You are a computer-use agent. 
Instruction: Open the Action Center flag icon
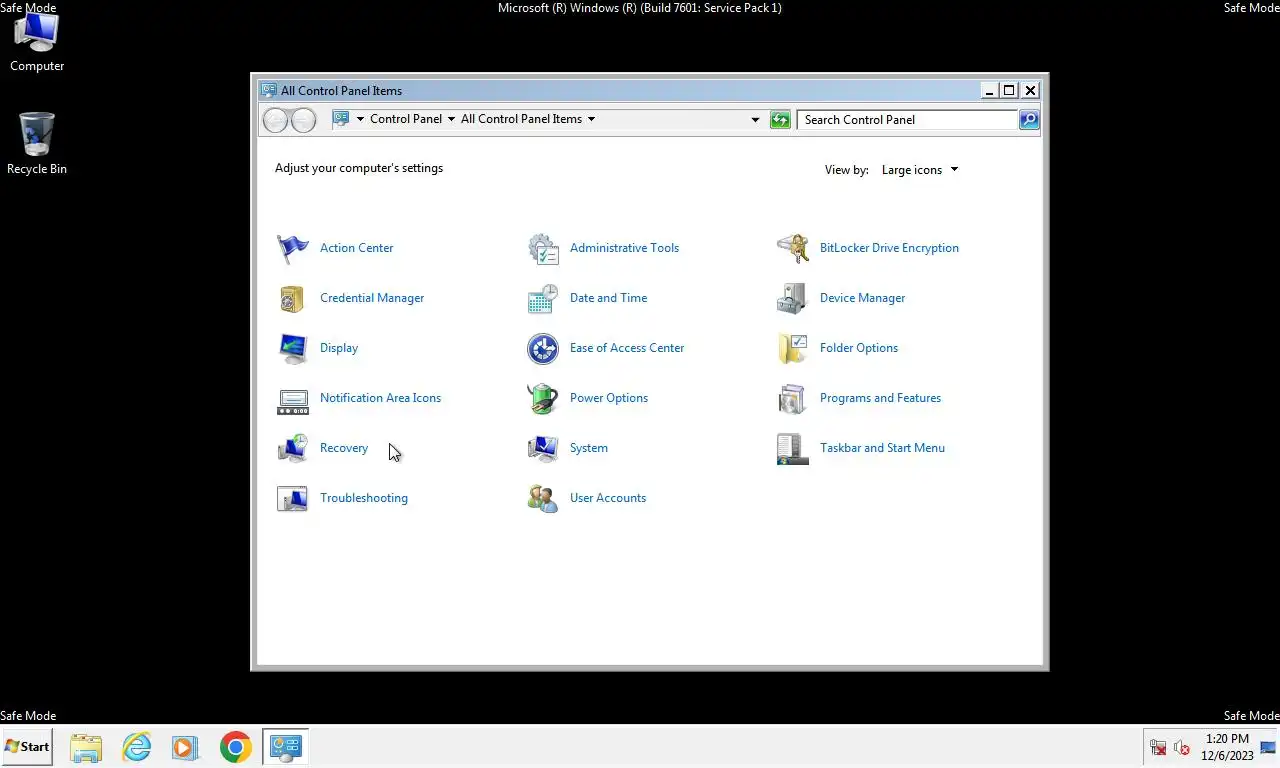[293, 248]
